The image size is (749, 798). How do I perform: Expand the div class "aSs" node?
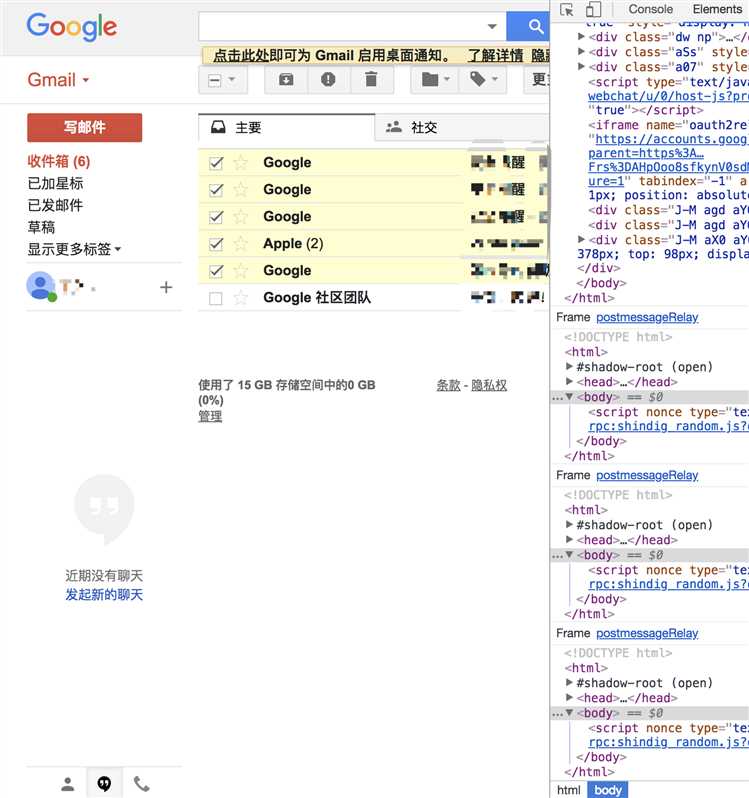[581, 51]
